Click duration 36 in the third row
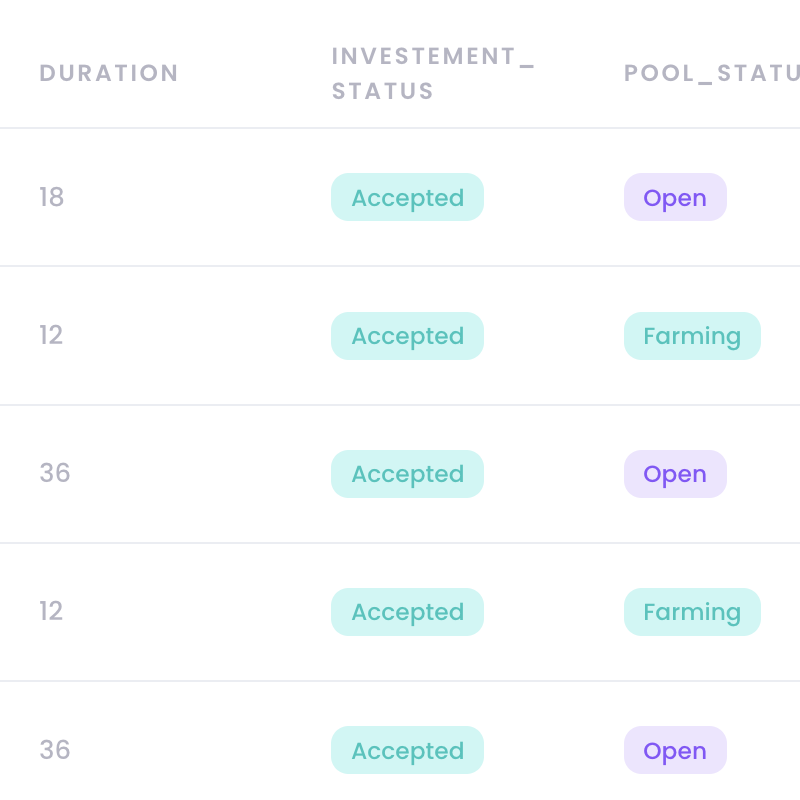 coord(55,473)
